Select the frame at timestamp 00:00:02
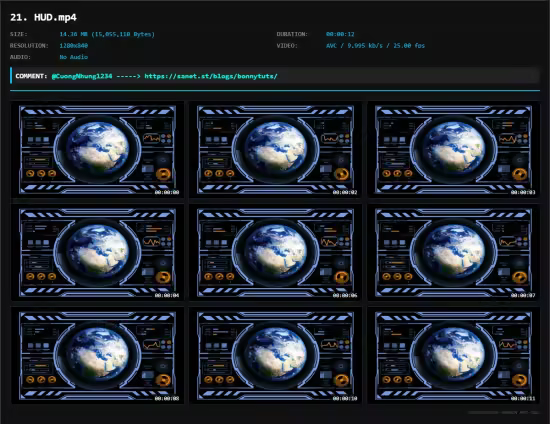Screen dimensions: 550x424 (275, 150)
